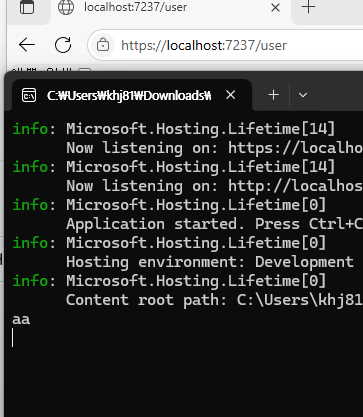
Task: Open the browser tab actions menu icon
Action: (x=27, y=7)
